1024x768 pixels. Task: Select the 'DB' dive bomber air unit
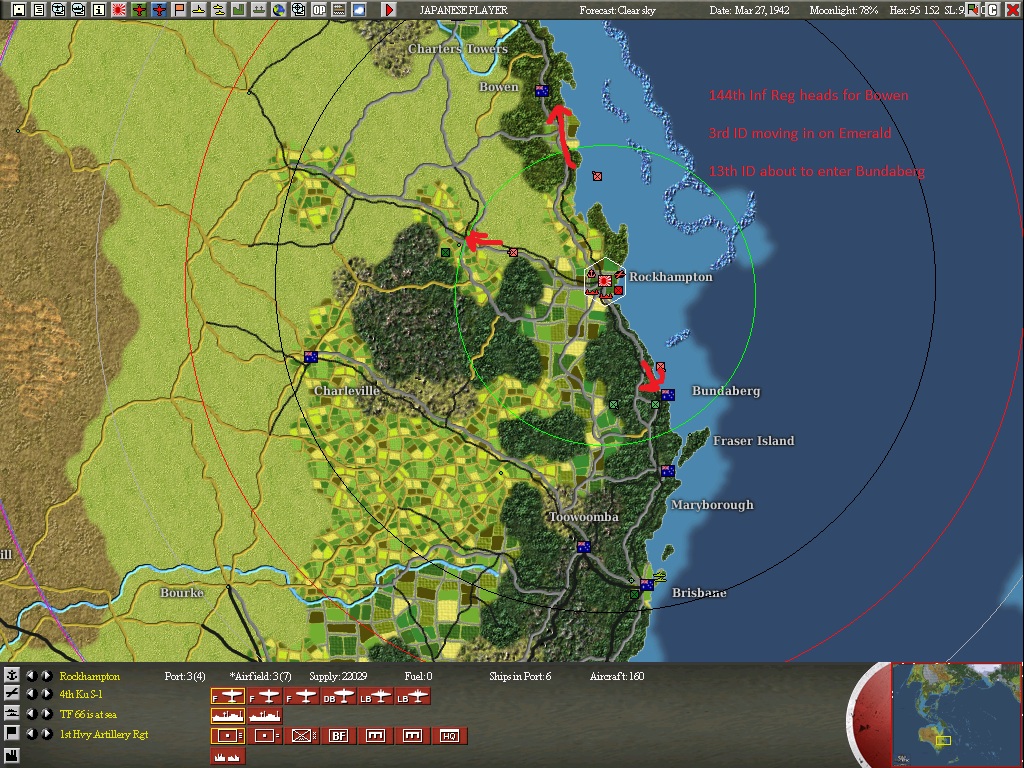click(x=339, y=697)
